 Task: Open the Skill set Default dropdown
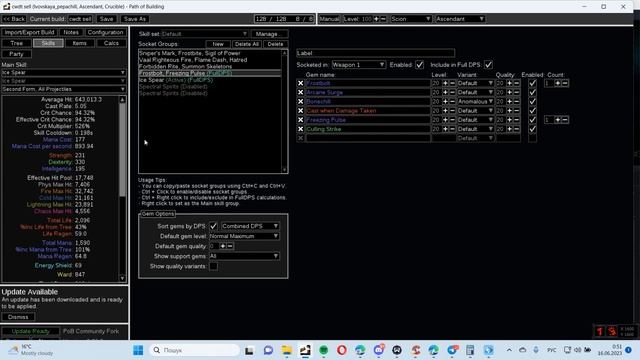(x=204, y=34)
